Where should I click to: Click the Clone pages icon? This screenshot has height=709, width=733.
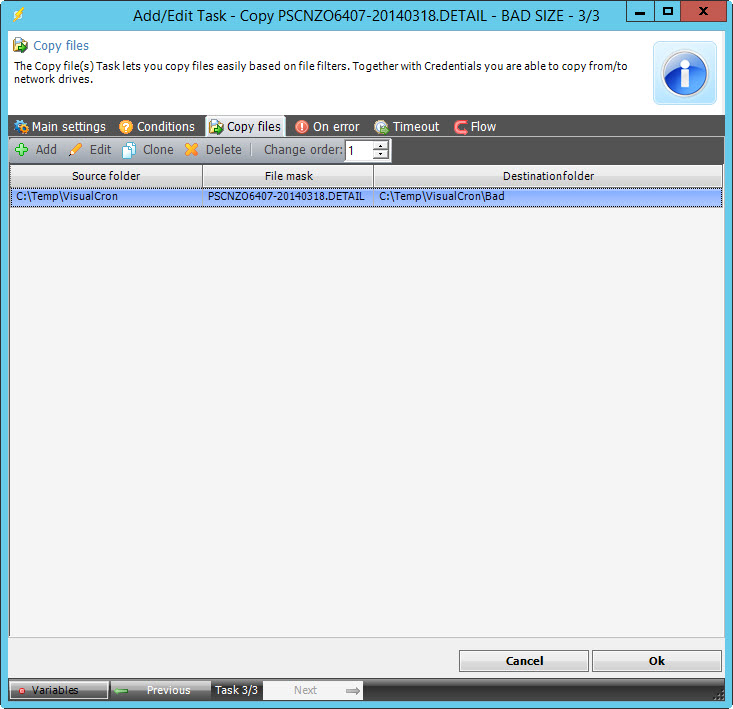coord(129,150)
